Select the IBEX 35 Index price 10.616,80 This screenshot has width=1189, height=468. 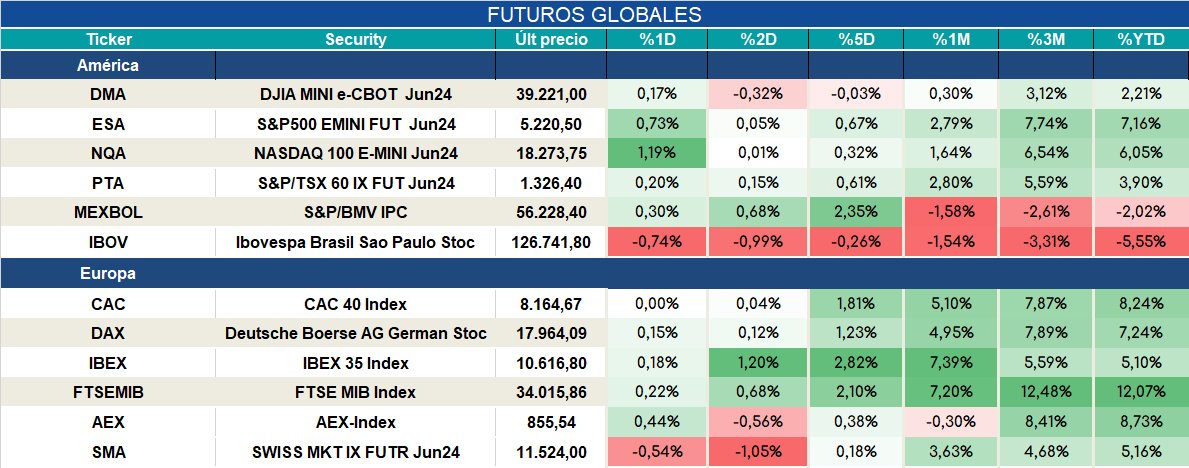point(551,364)
